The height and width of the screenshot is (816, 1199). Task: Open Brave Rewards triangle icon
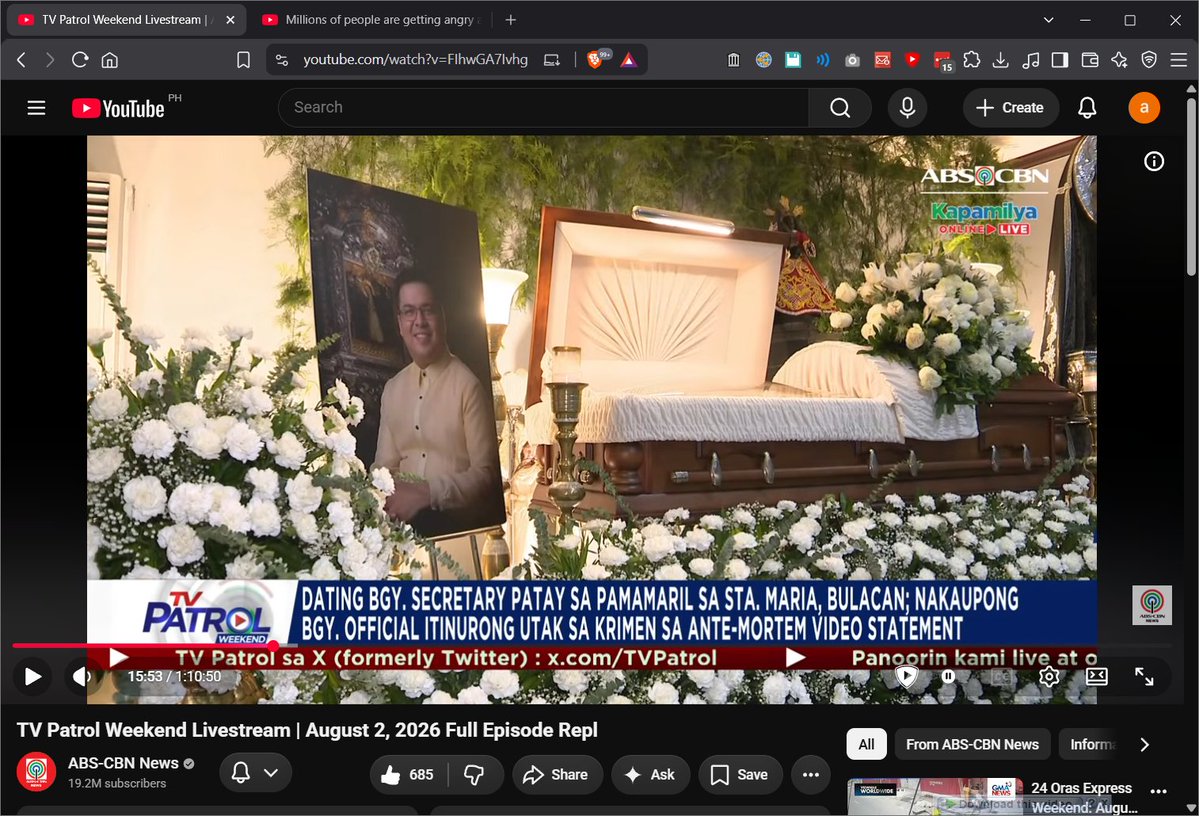click(629, 60)
